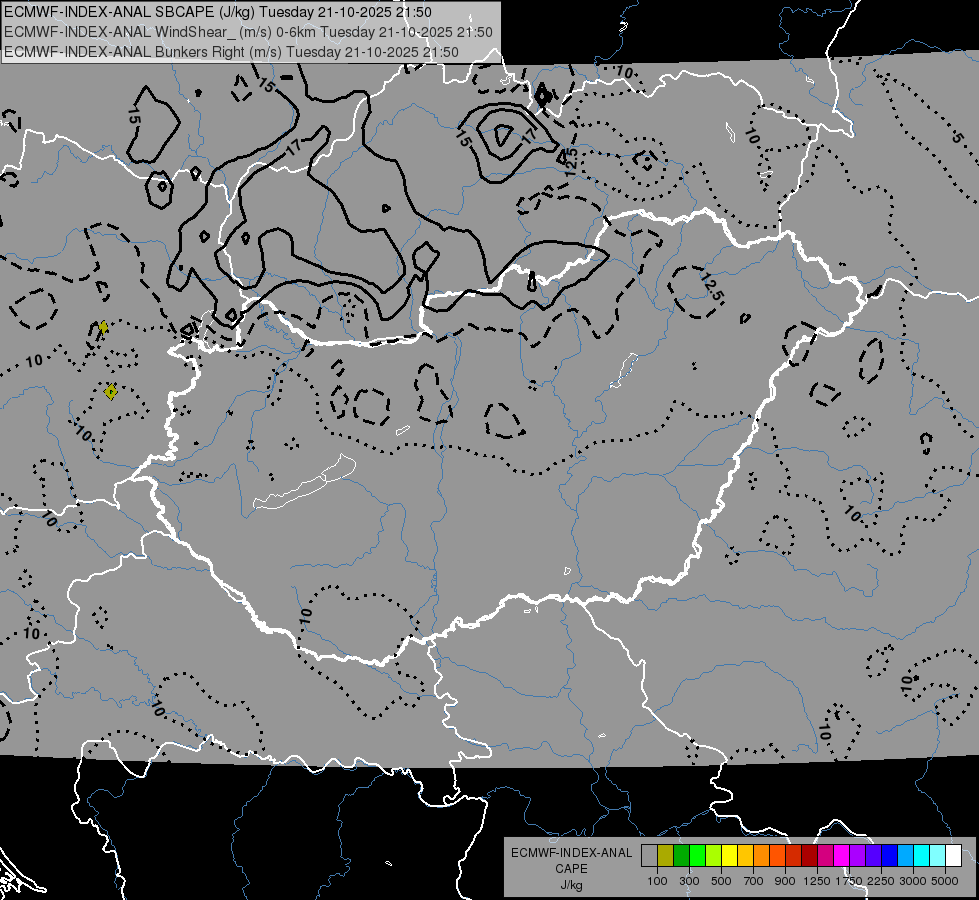Click the '500' legend value label
This screenshot has width=979, height=900.
[721, 881]
